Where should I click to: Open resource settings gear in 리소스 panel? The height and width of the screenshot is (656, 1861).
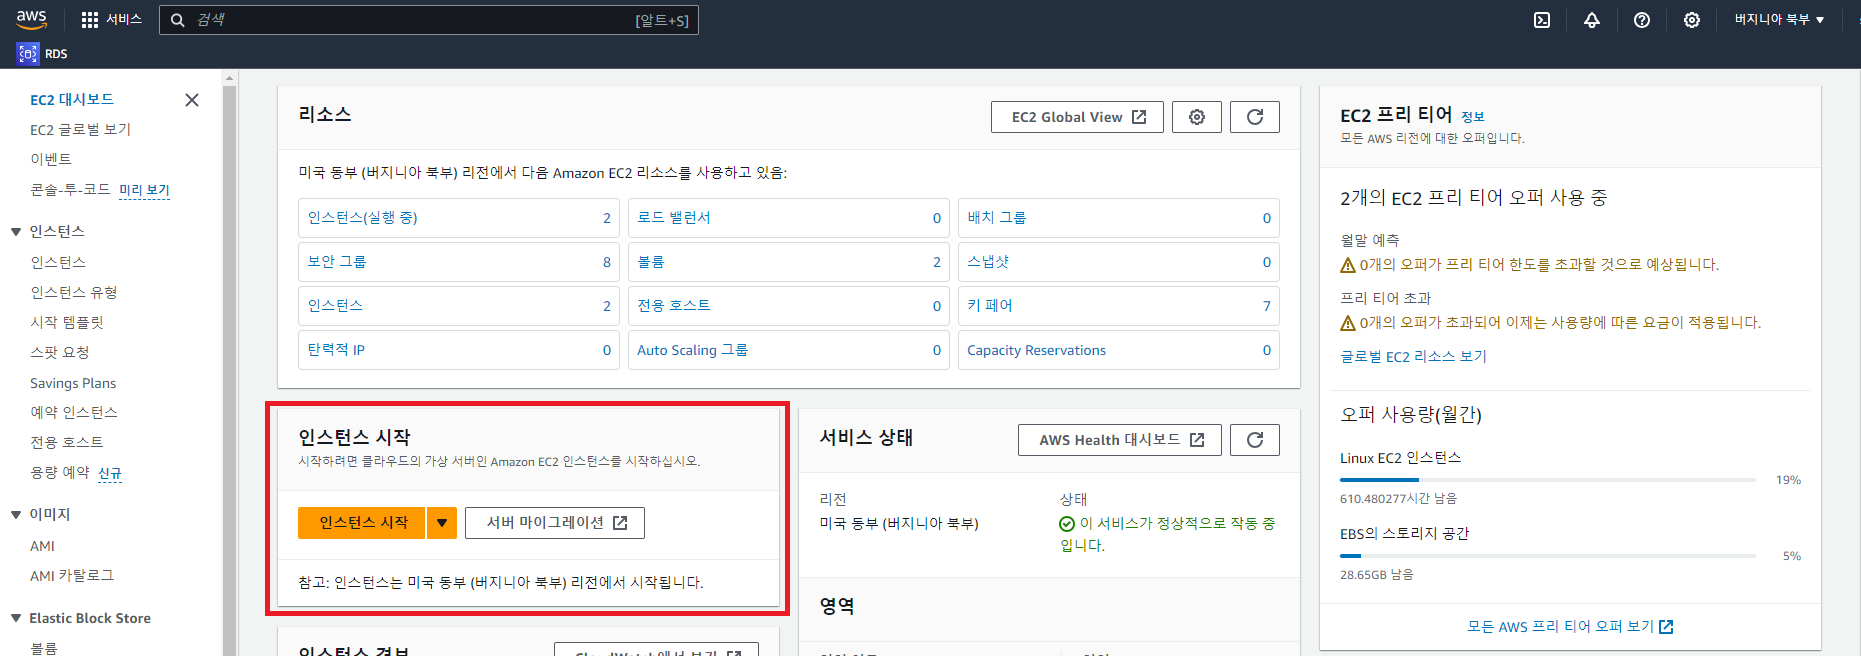pos(1197,117)
